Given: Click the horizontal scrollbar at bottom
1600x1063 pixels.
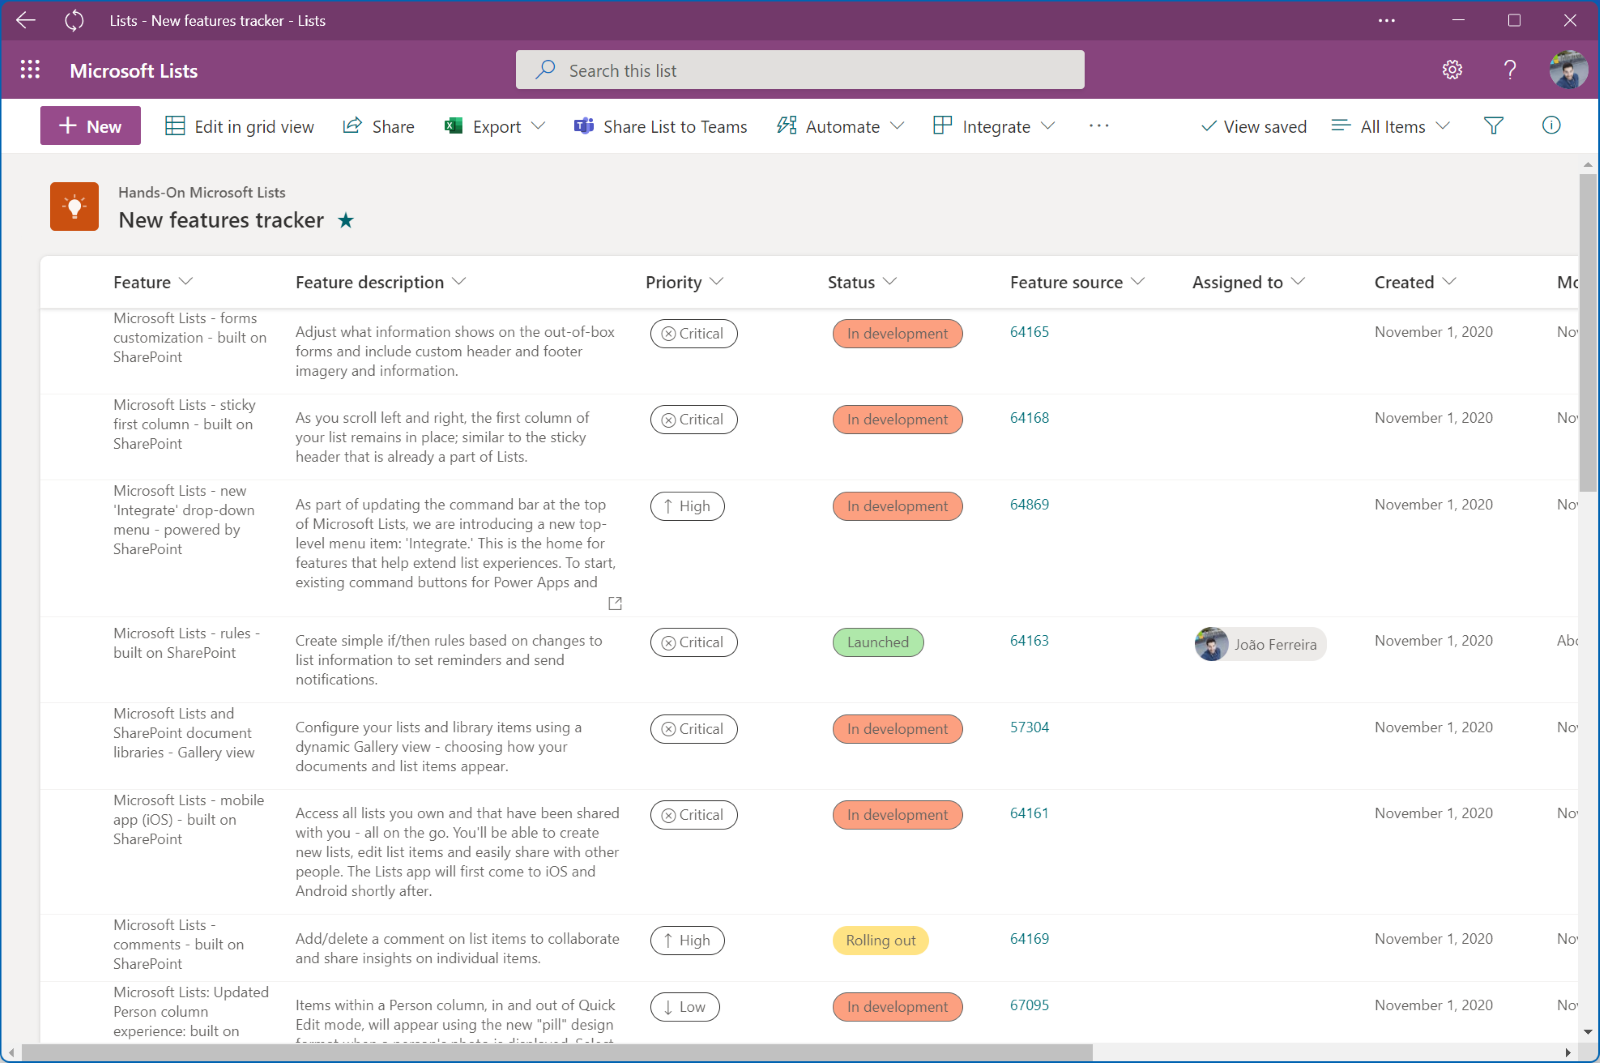Looking at the screenshot, I should (x=557, y=1053).
